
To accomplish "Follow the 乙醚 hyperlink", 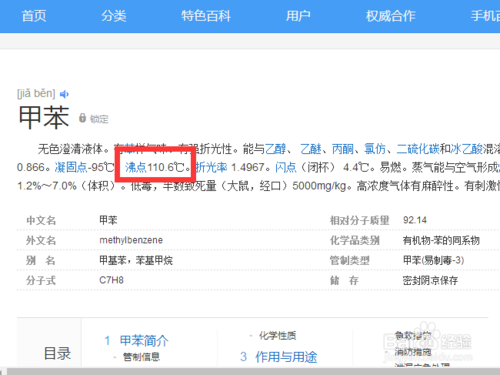I will 311,149.
